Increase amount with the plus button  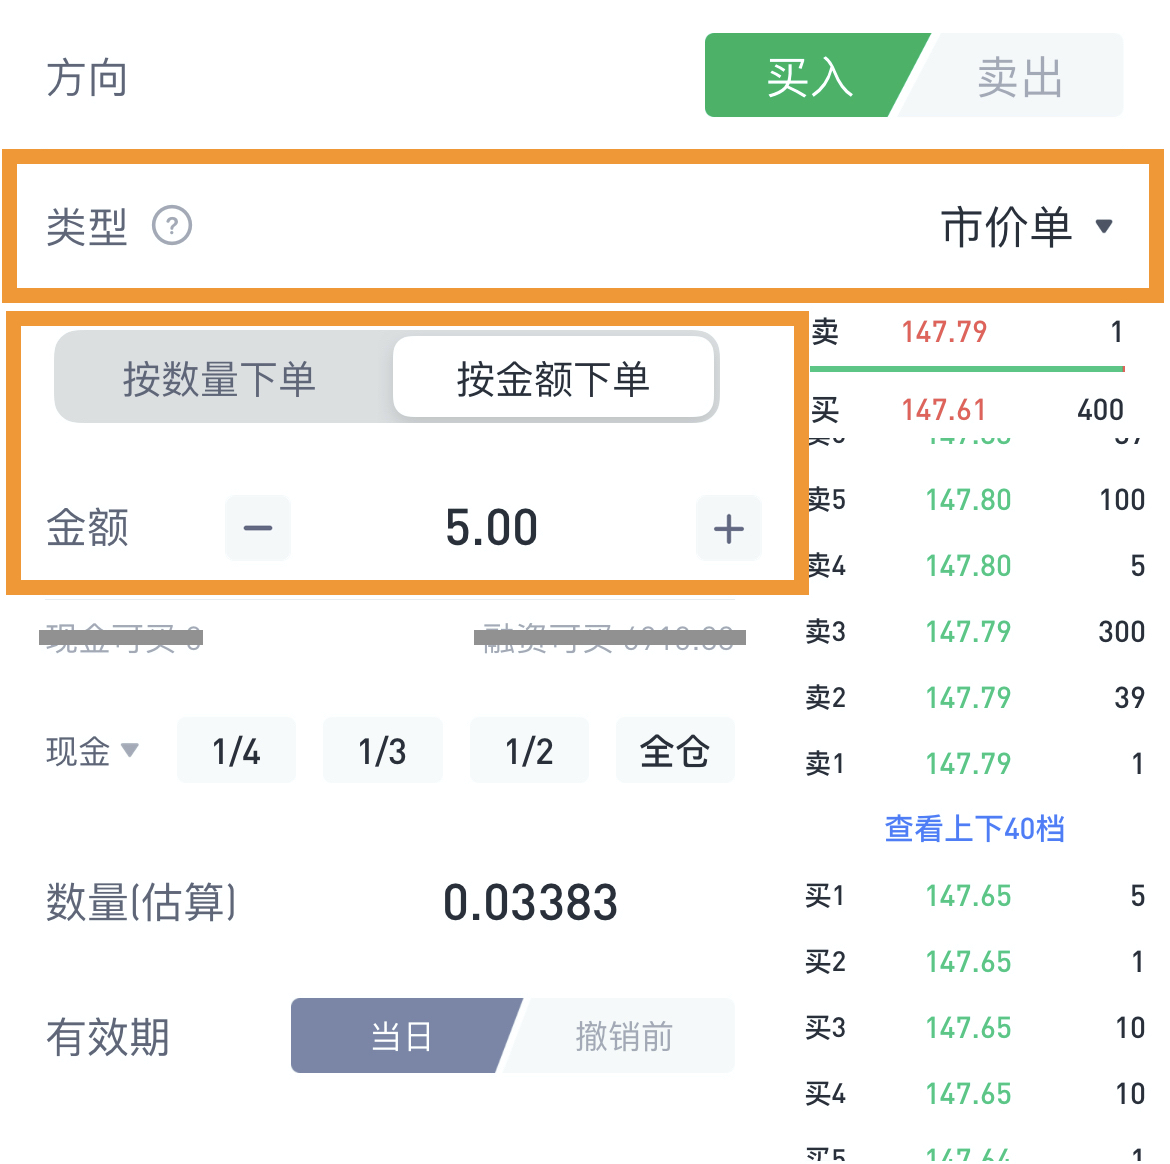pos(729,528)
